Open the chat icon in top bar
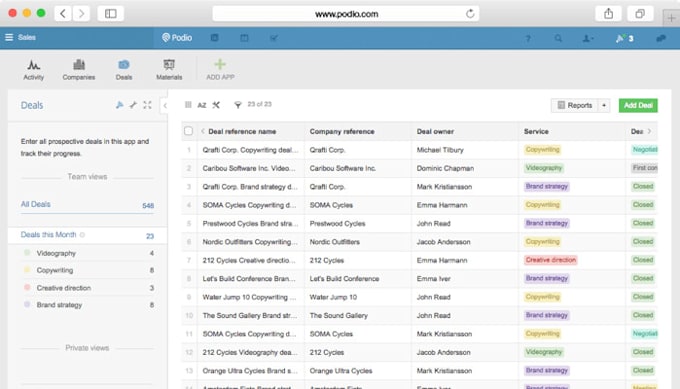This screenshot has height=389, width=680. click(660, 39)
